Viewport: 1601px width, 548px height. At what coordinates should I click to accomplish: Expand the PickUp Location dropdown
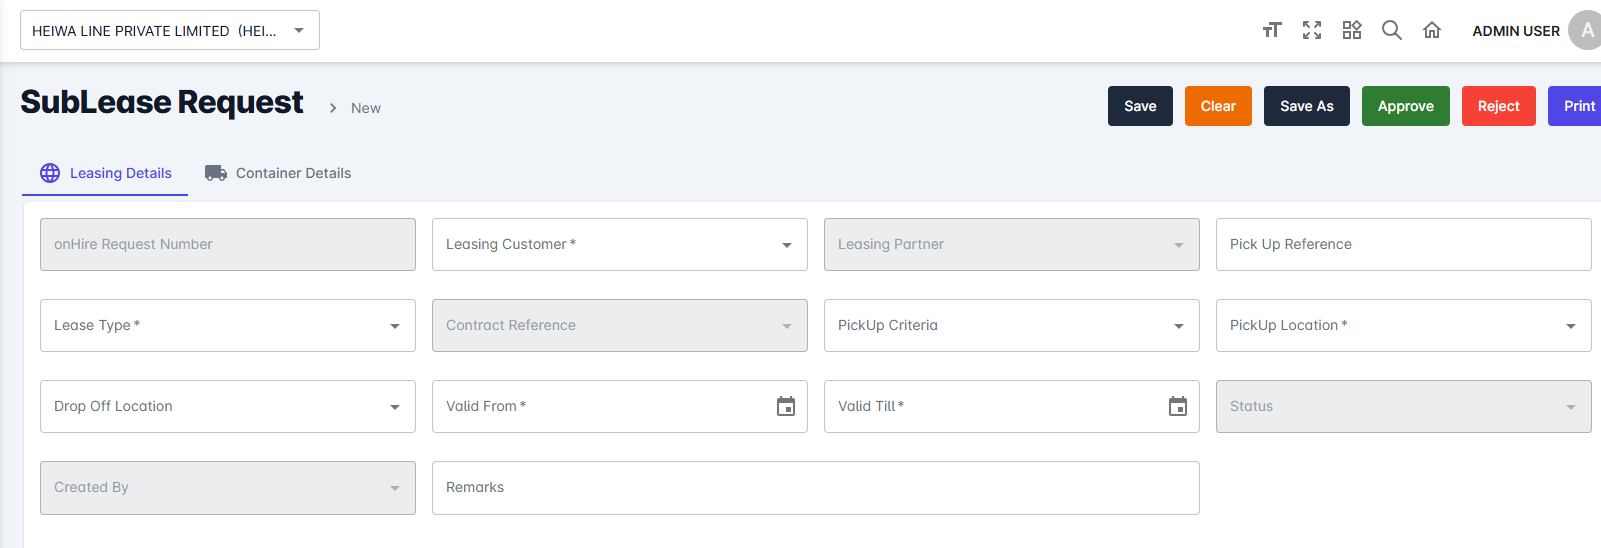click(1570, 326)
